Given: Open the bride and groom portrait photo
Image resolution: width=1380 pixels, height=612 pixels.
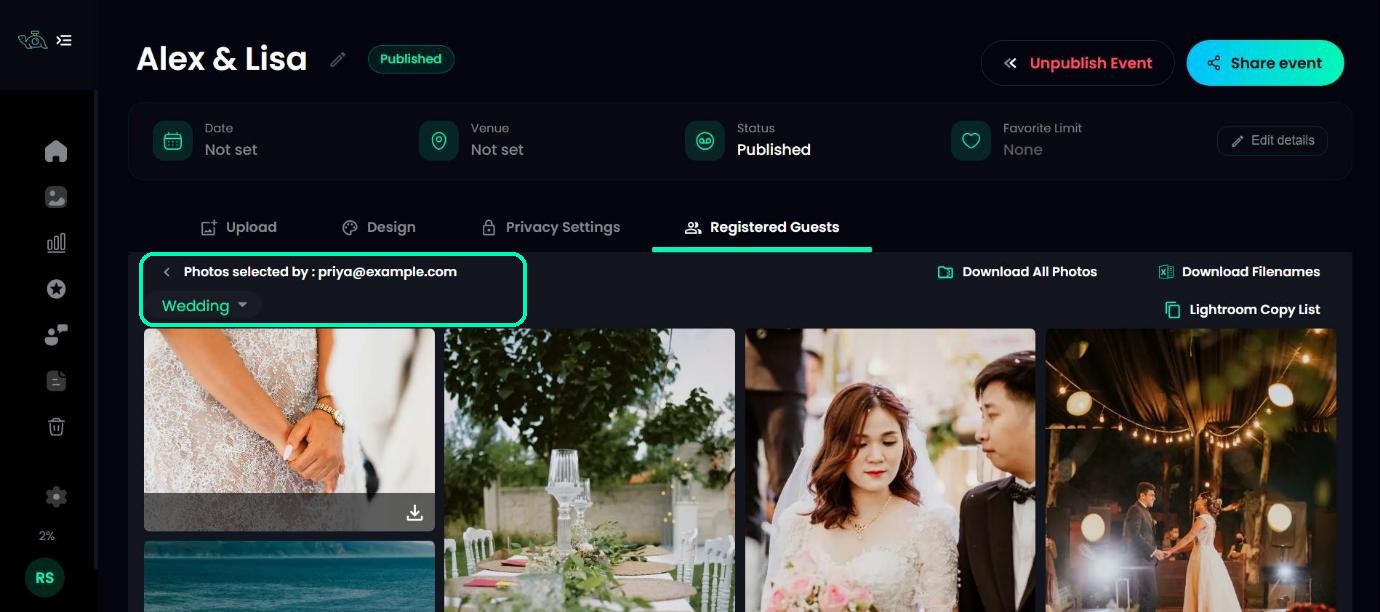Looking at the screenshot, I should [x=890, y=470].
